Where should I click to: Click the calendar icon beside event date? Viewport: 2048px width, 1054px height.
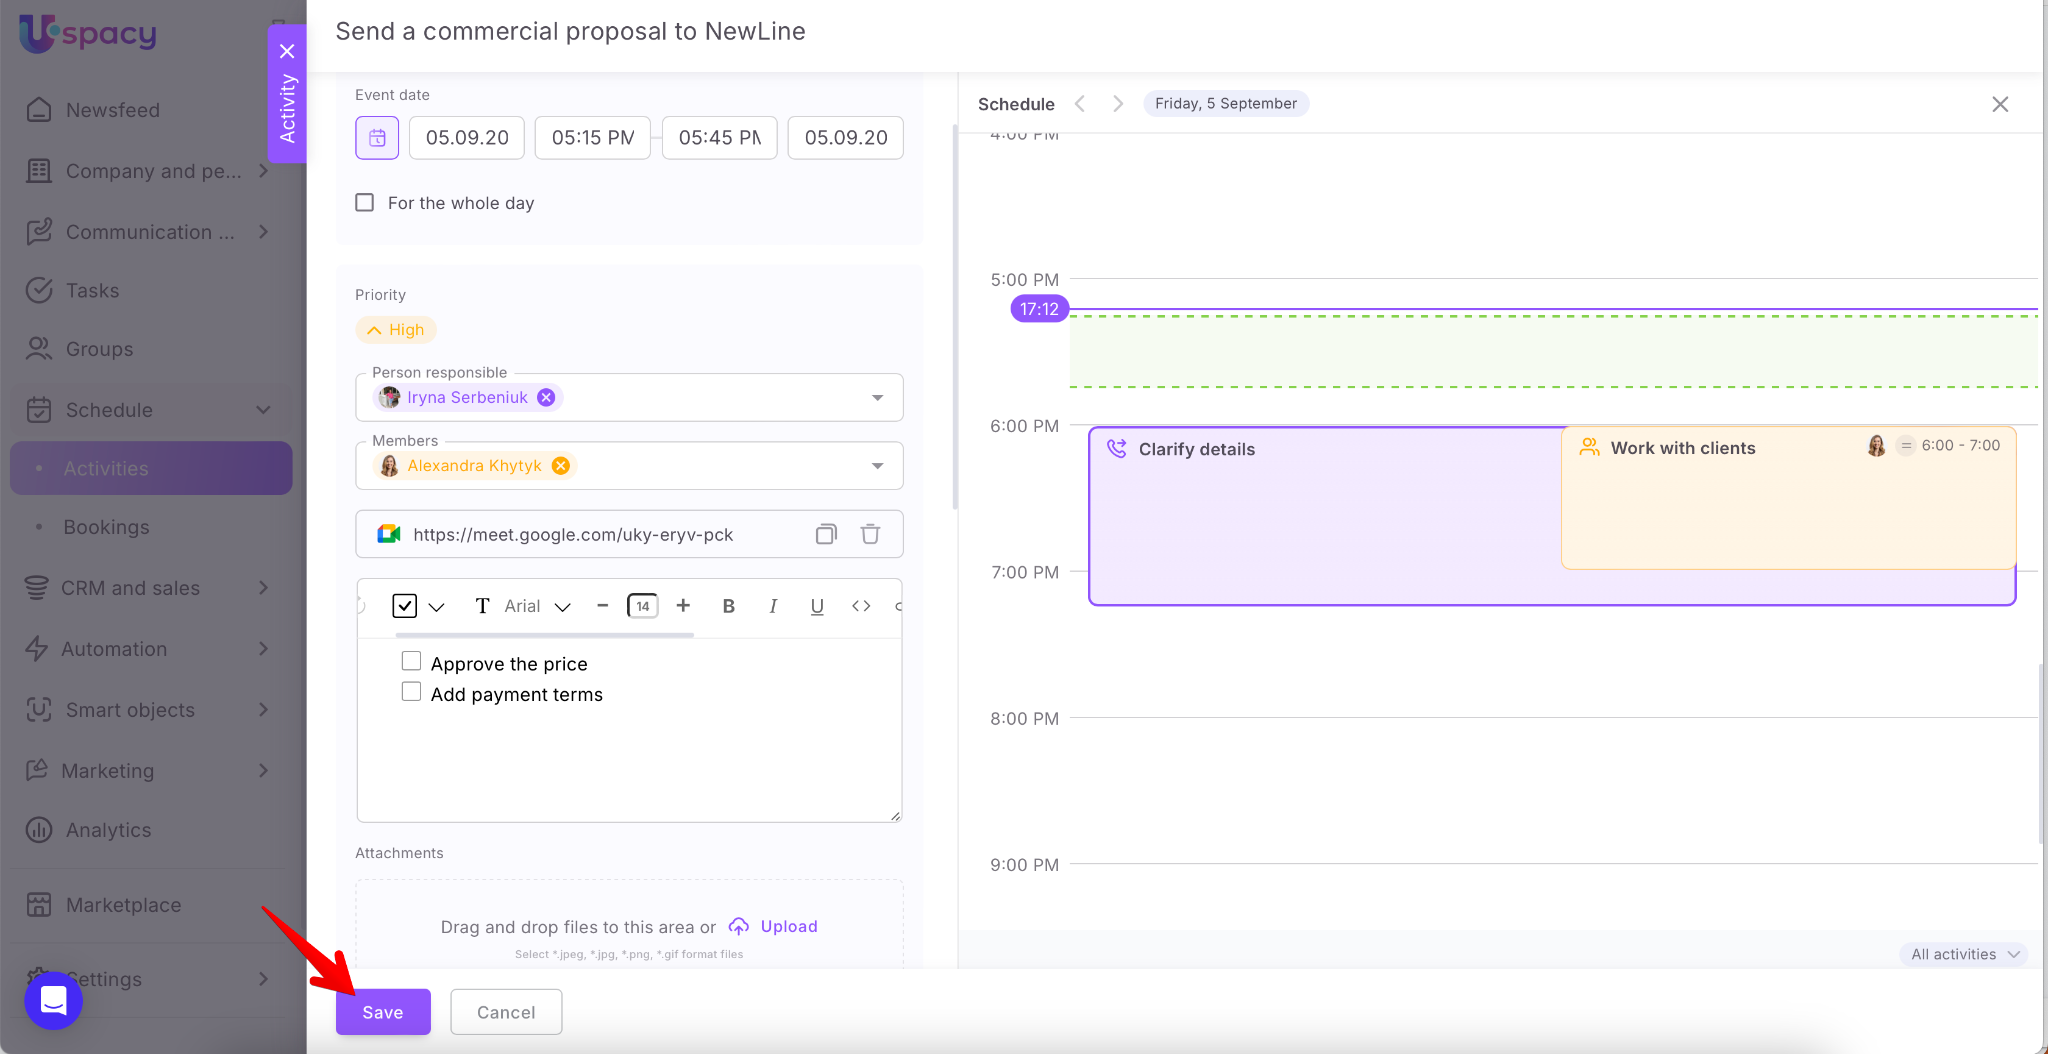(x=377, y=138)
